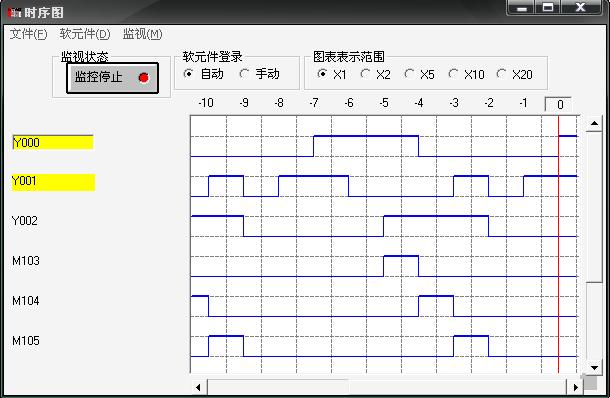The image size is (610, 398).
Task: Click the -5 time axis label
Action: [x=384, y=103]
